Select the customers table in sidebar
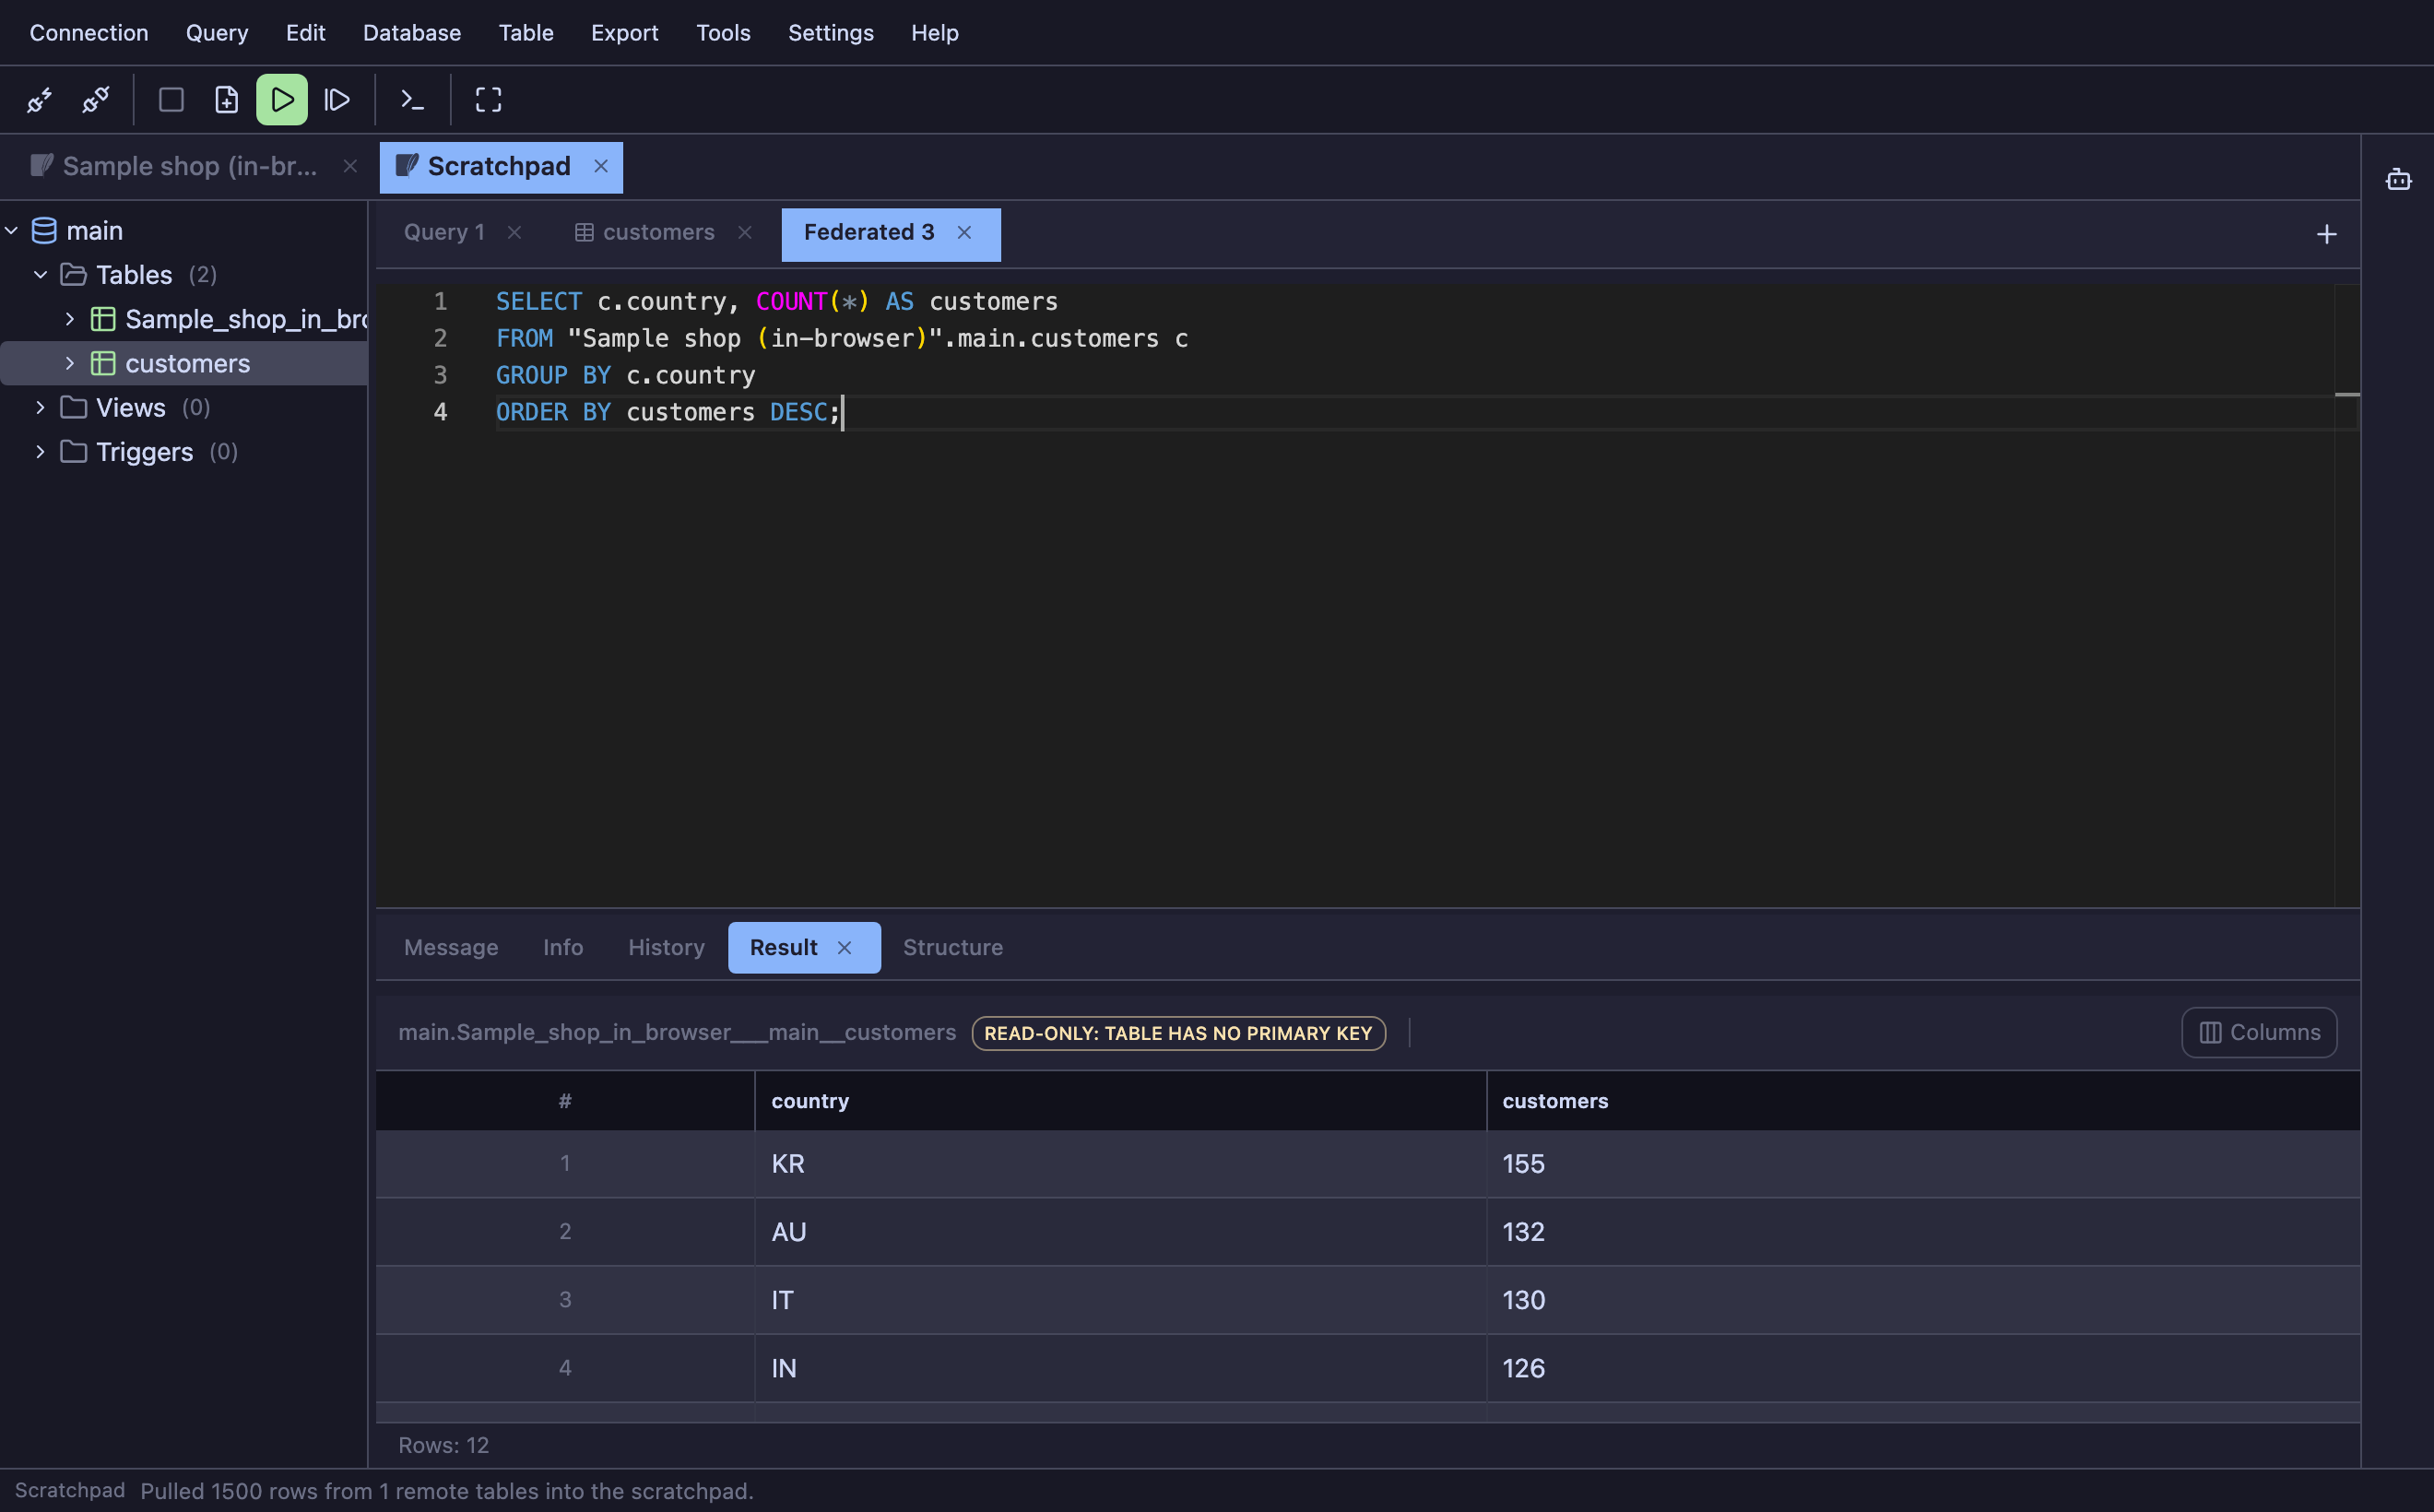Screen dimensions: 2434x1512 pyautogui.click(x=184, y=364)
